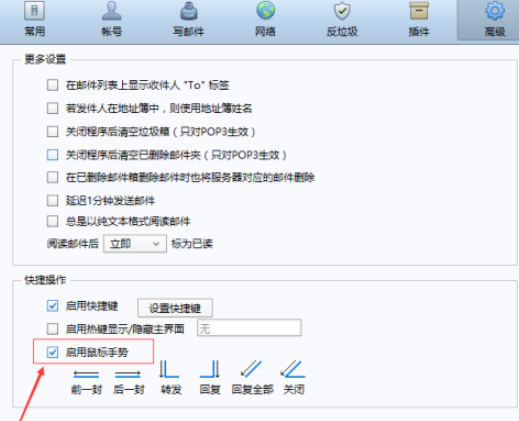Enable 延迟1分钟发送邮件 checkbox
The image size is (519, 421).
[52, 201]
